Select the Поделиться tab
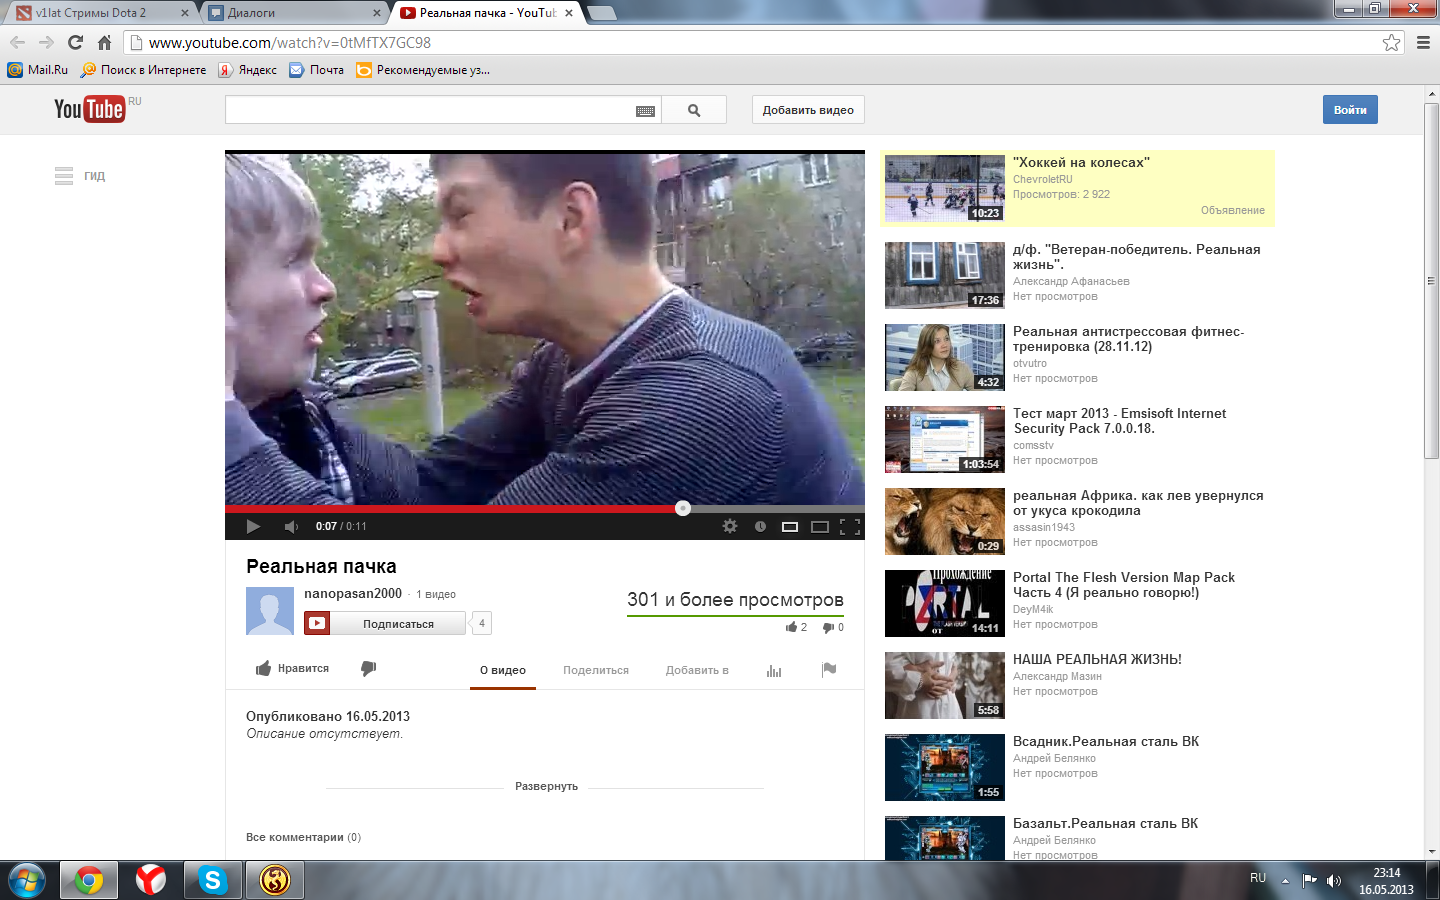This screenshot has height=900, width=1440. point(596,670)
